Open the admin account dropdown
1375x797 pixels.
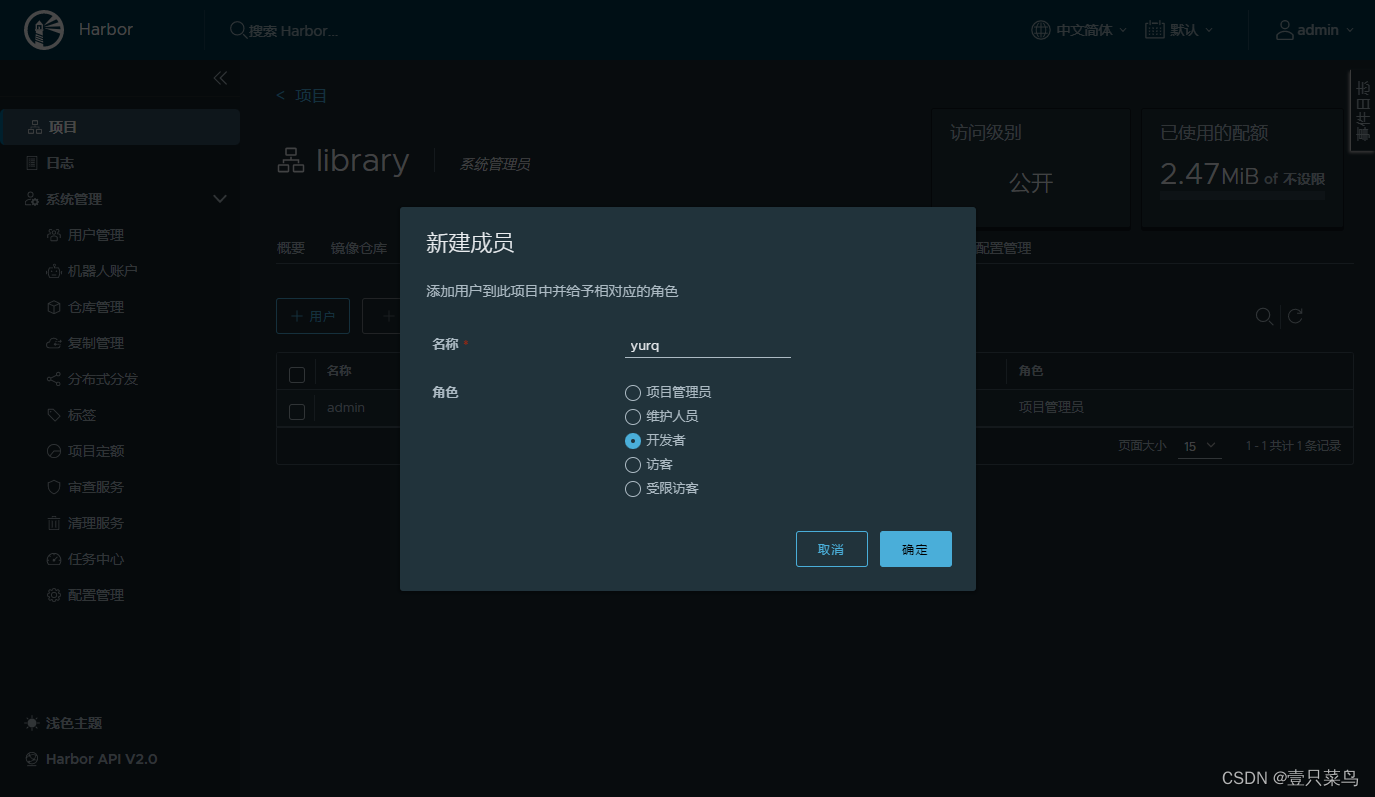coord(1315,30)
